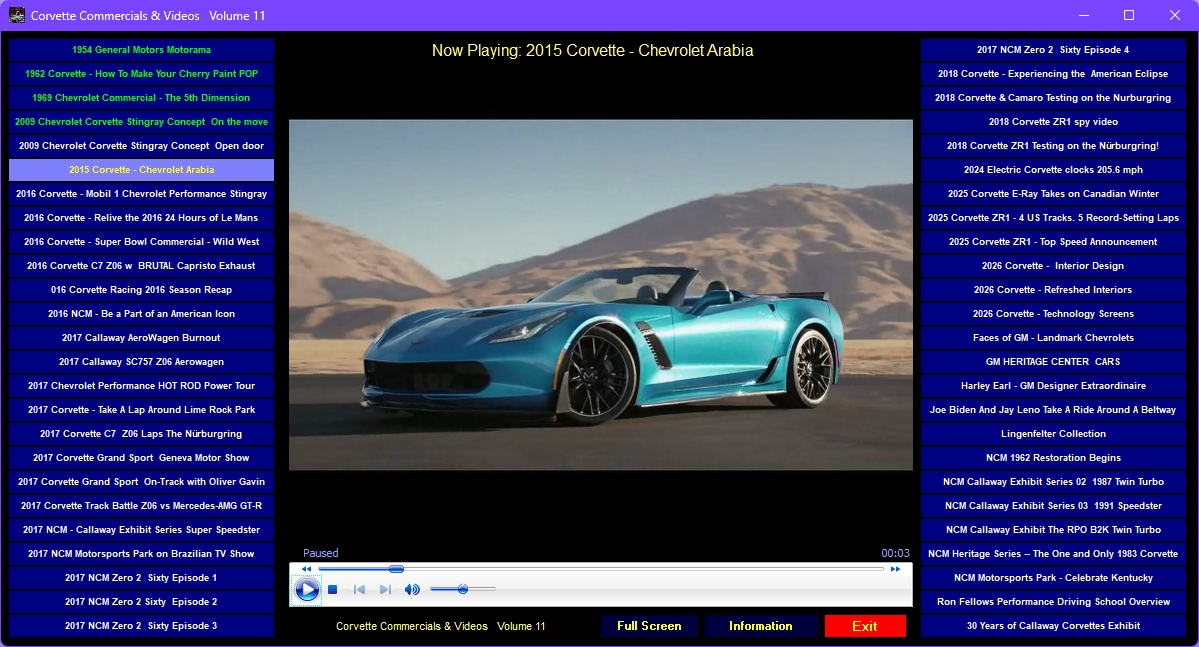The height and width of the screenshot is (647, 1199).
Task: Play 2018 Corvette ZR1 spy video
Action: pos(1053,122)
